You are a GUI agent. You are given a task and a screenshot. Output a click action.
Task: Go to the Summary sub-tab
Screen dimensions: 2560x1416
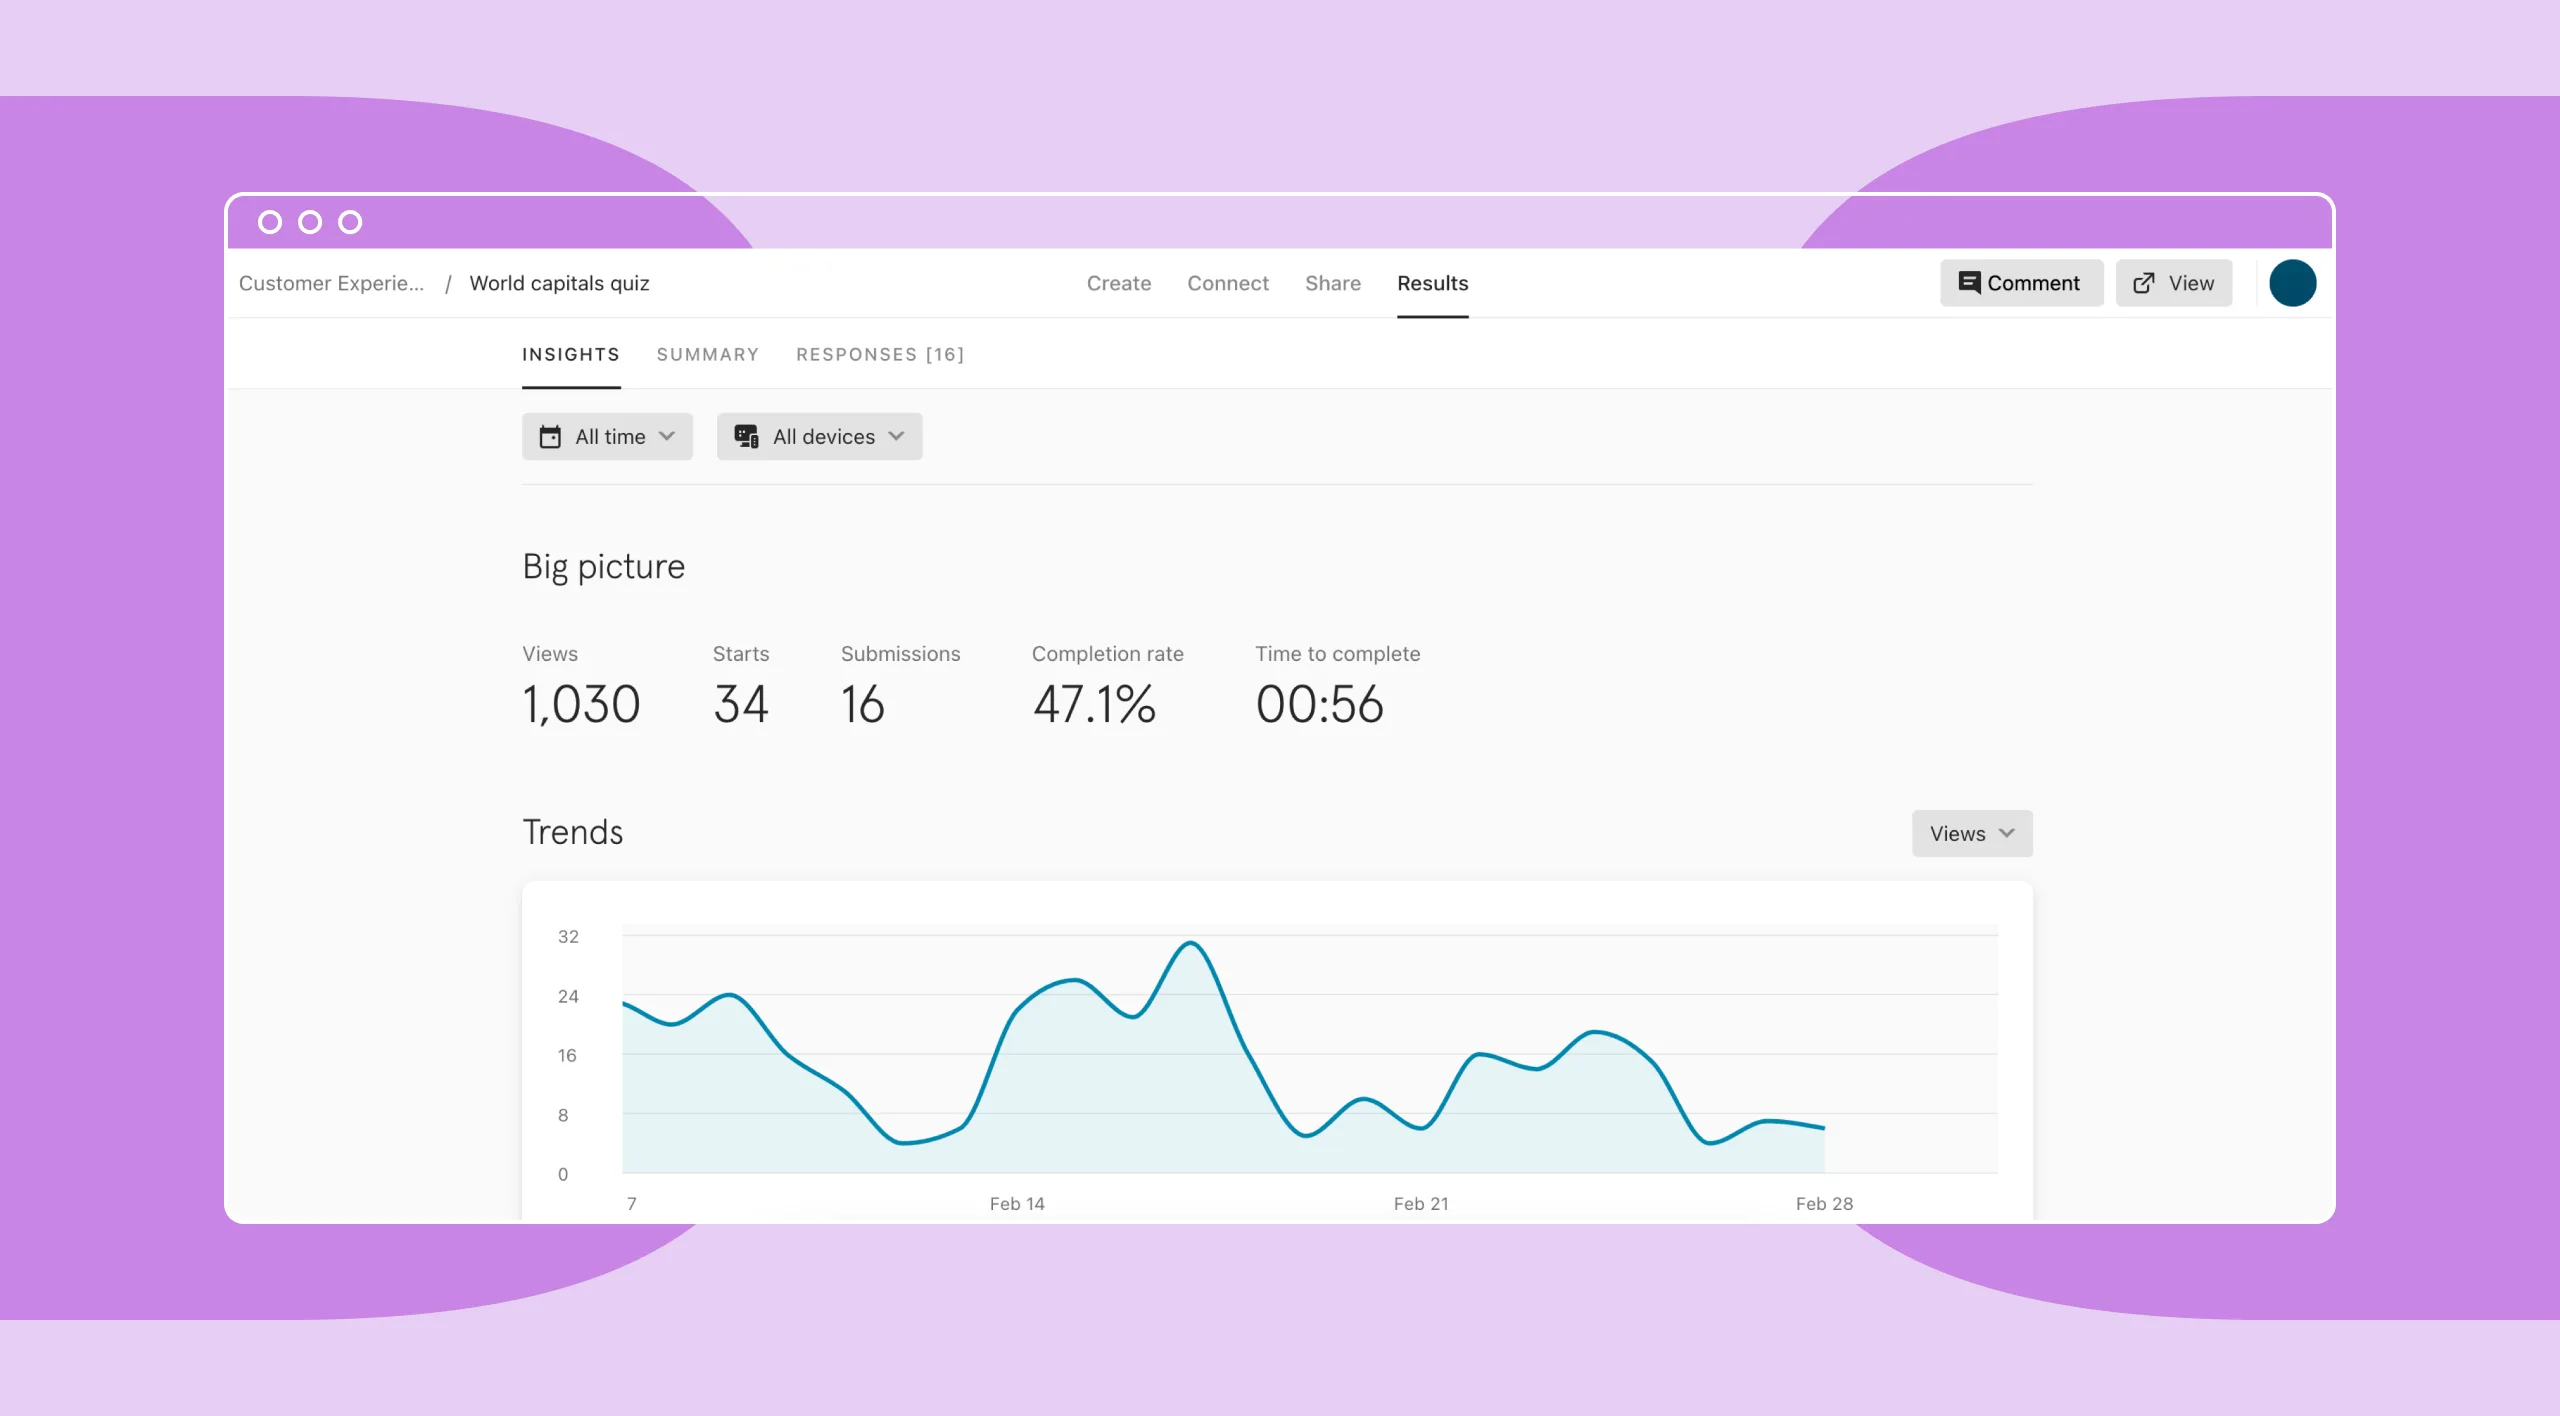(708, 355)
